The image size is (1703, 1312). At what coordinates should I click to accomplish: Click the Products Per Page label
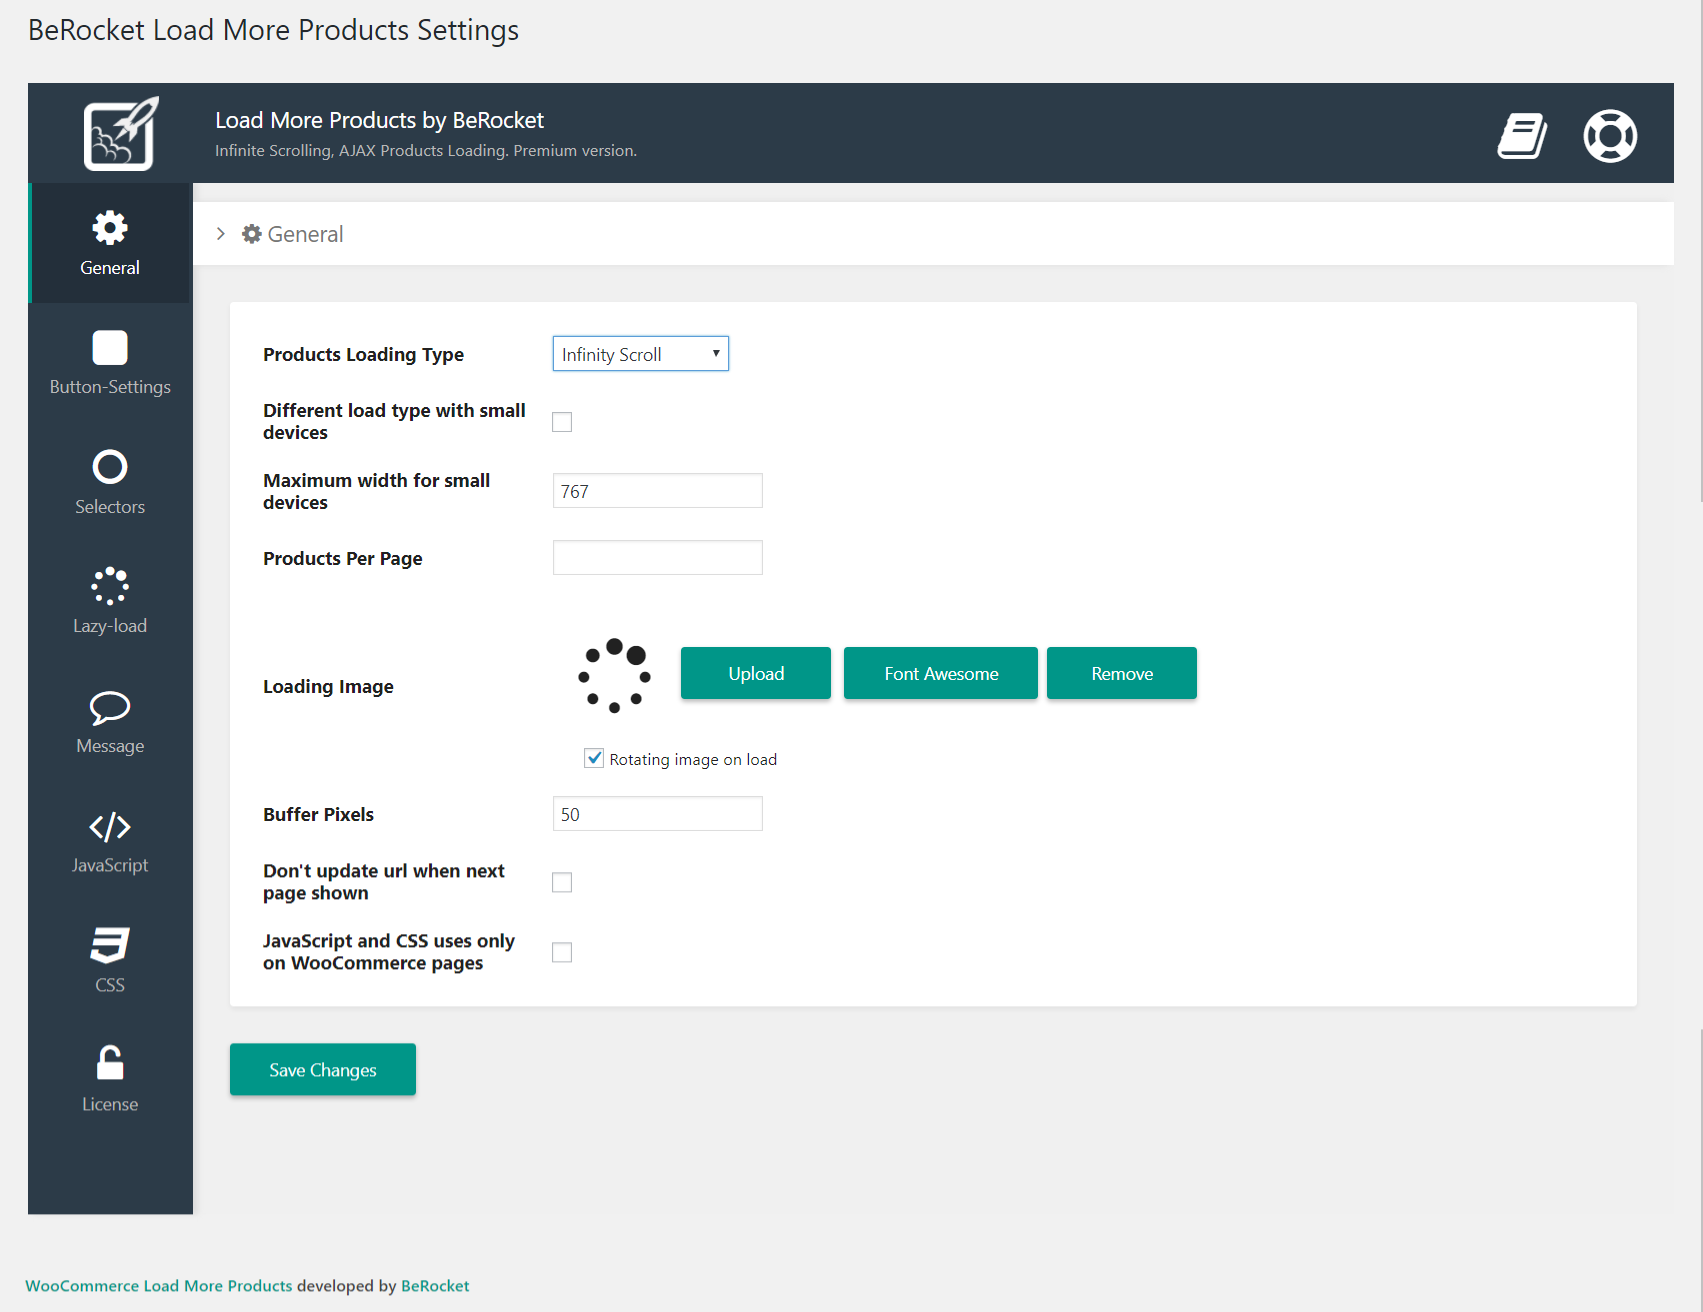[x=342, y=559]
